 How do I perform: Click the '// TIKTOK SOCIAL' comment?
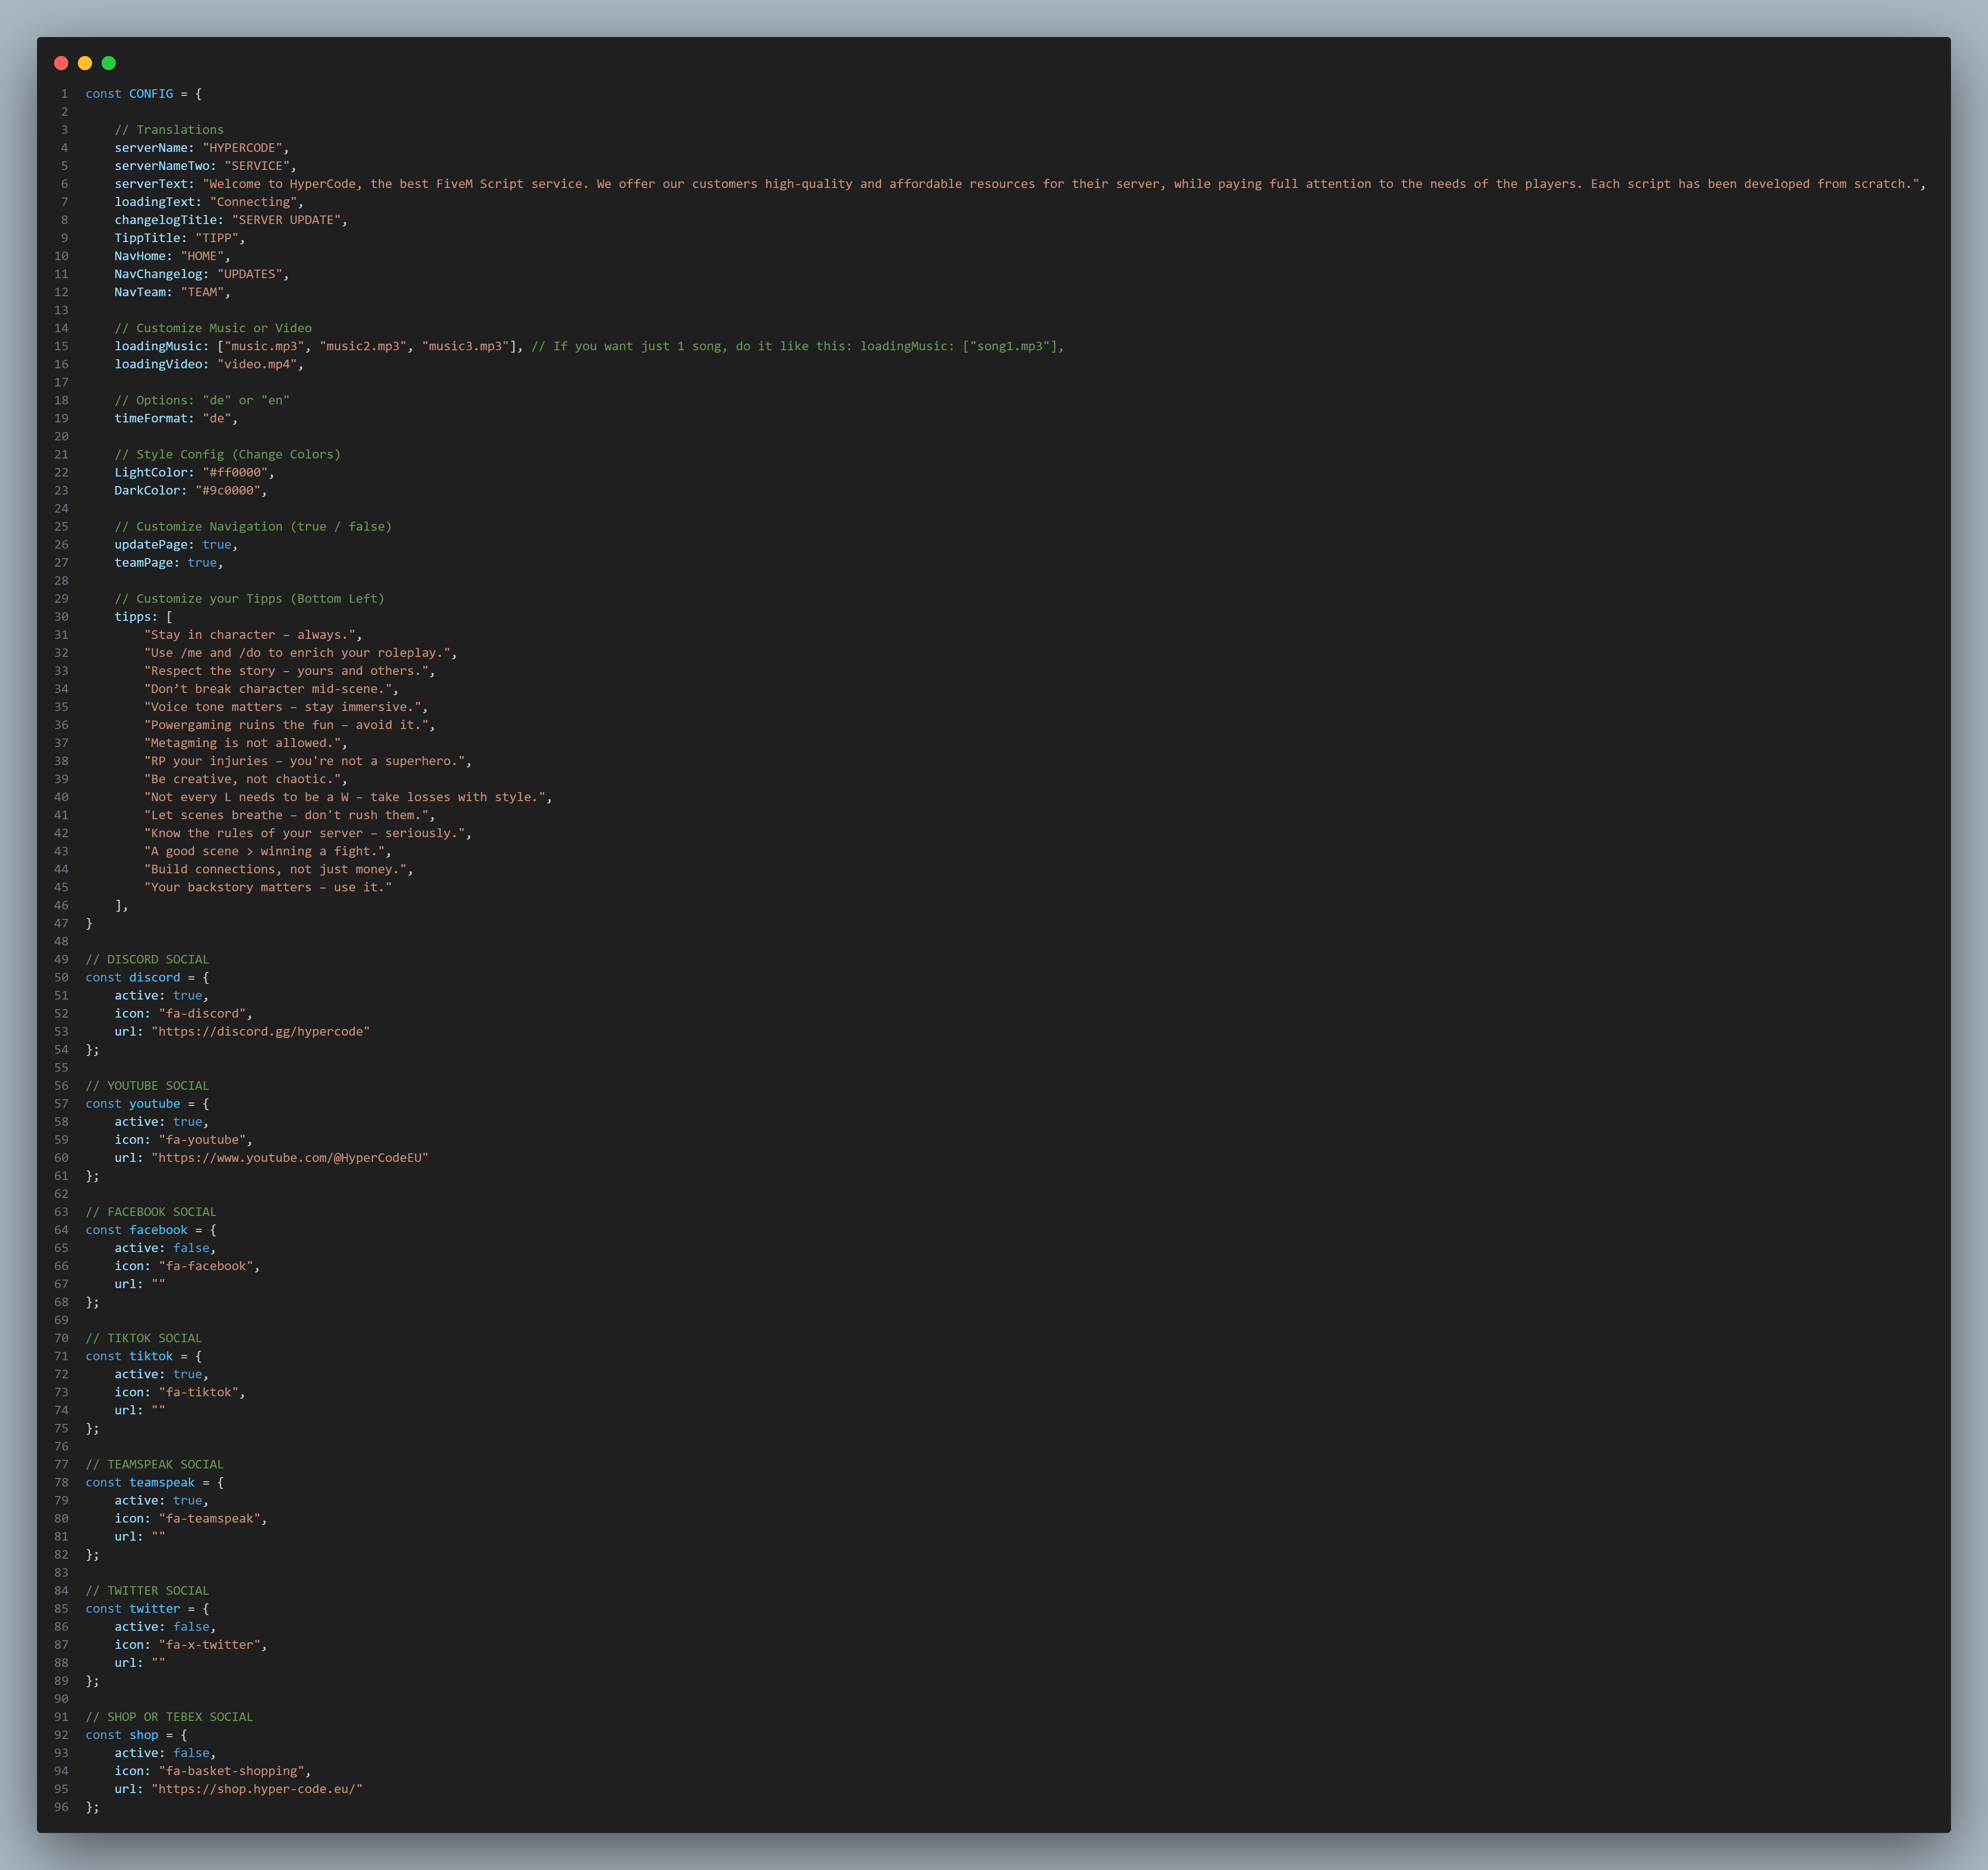143,1338
